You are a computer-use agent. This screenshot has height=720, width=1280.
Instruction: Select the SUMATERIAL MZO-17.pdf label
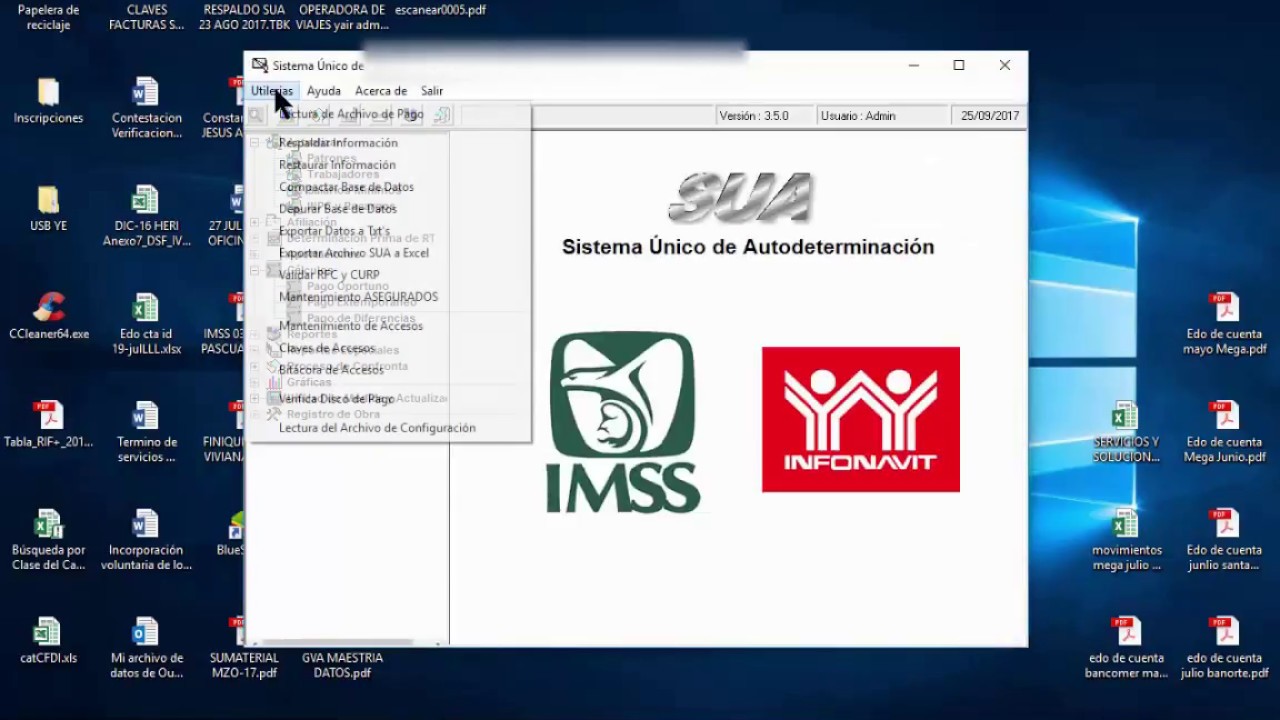(x=244, y=666)
